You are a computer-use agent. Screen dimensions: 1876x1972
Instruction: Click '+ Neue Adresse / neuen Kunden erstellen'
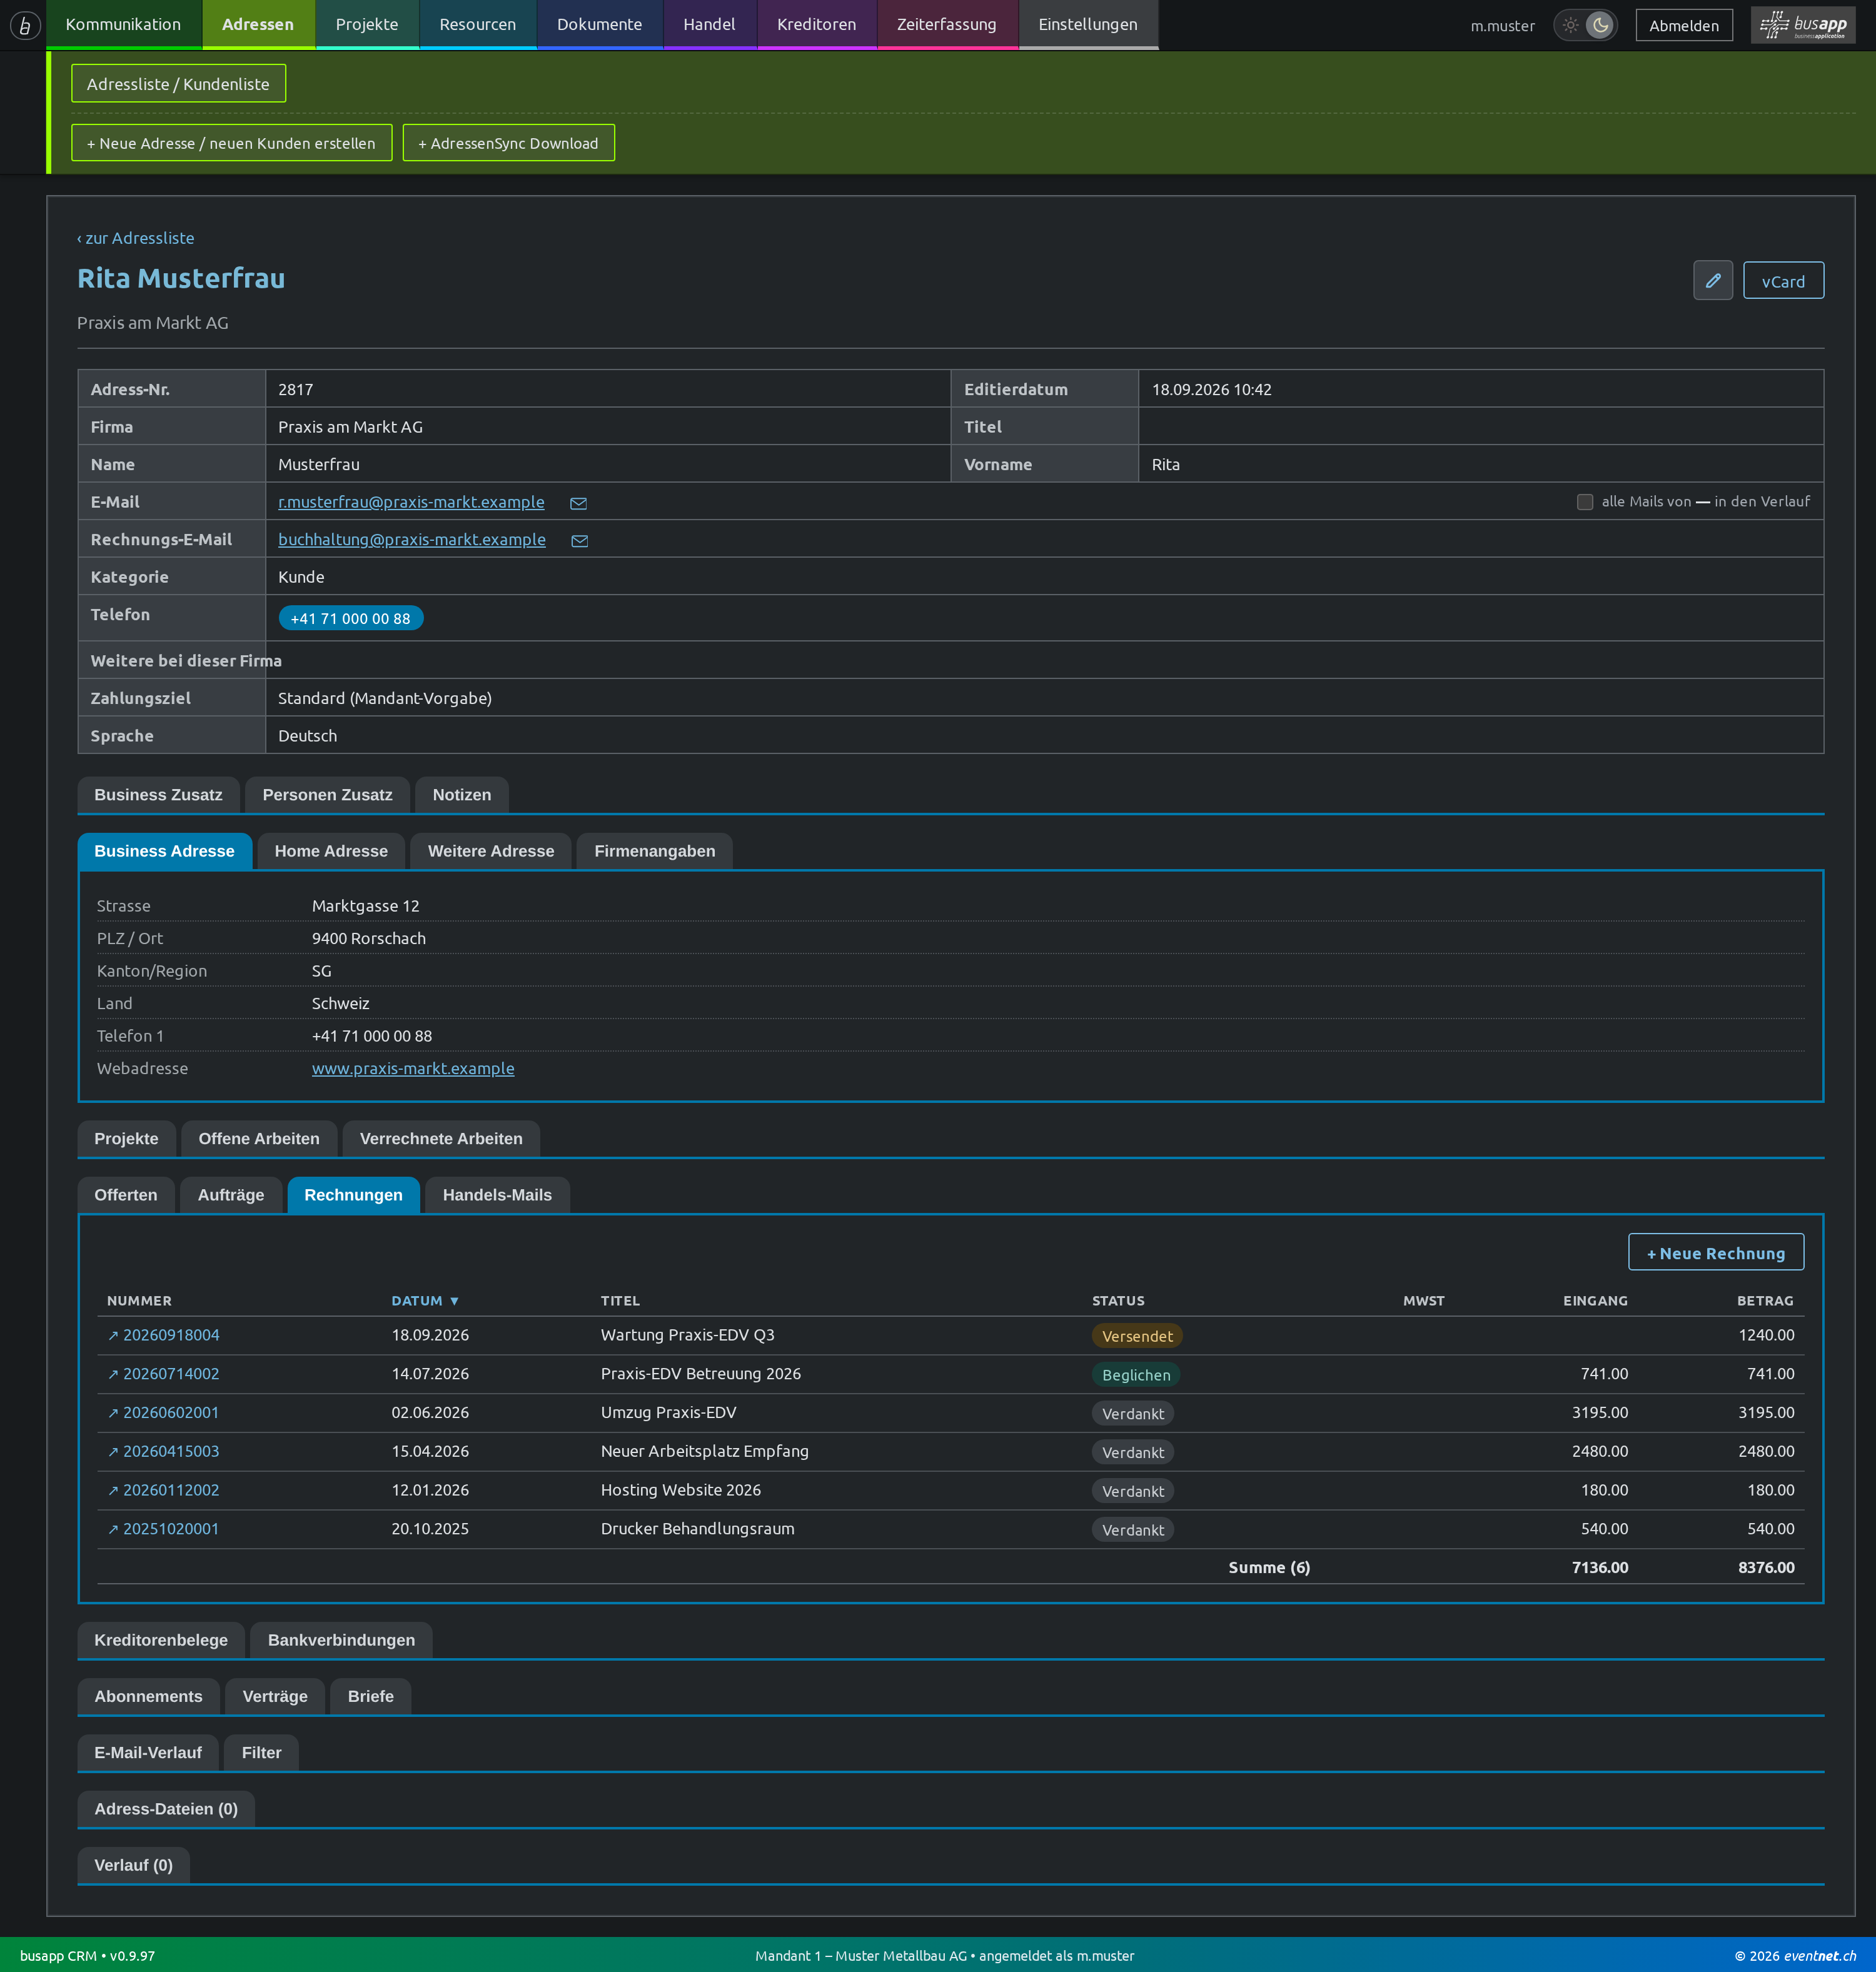coord(231,143)
